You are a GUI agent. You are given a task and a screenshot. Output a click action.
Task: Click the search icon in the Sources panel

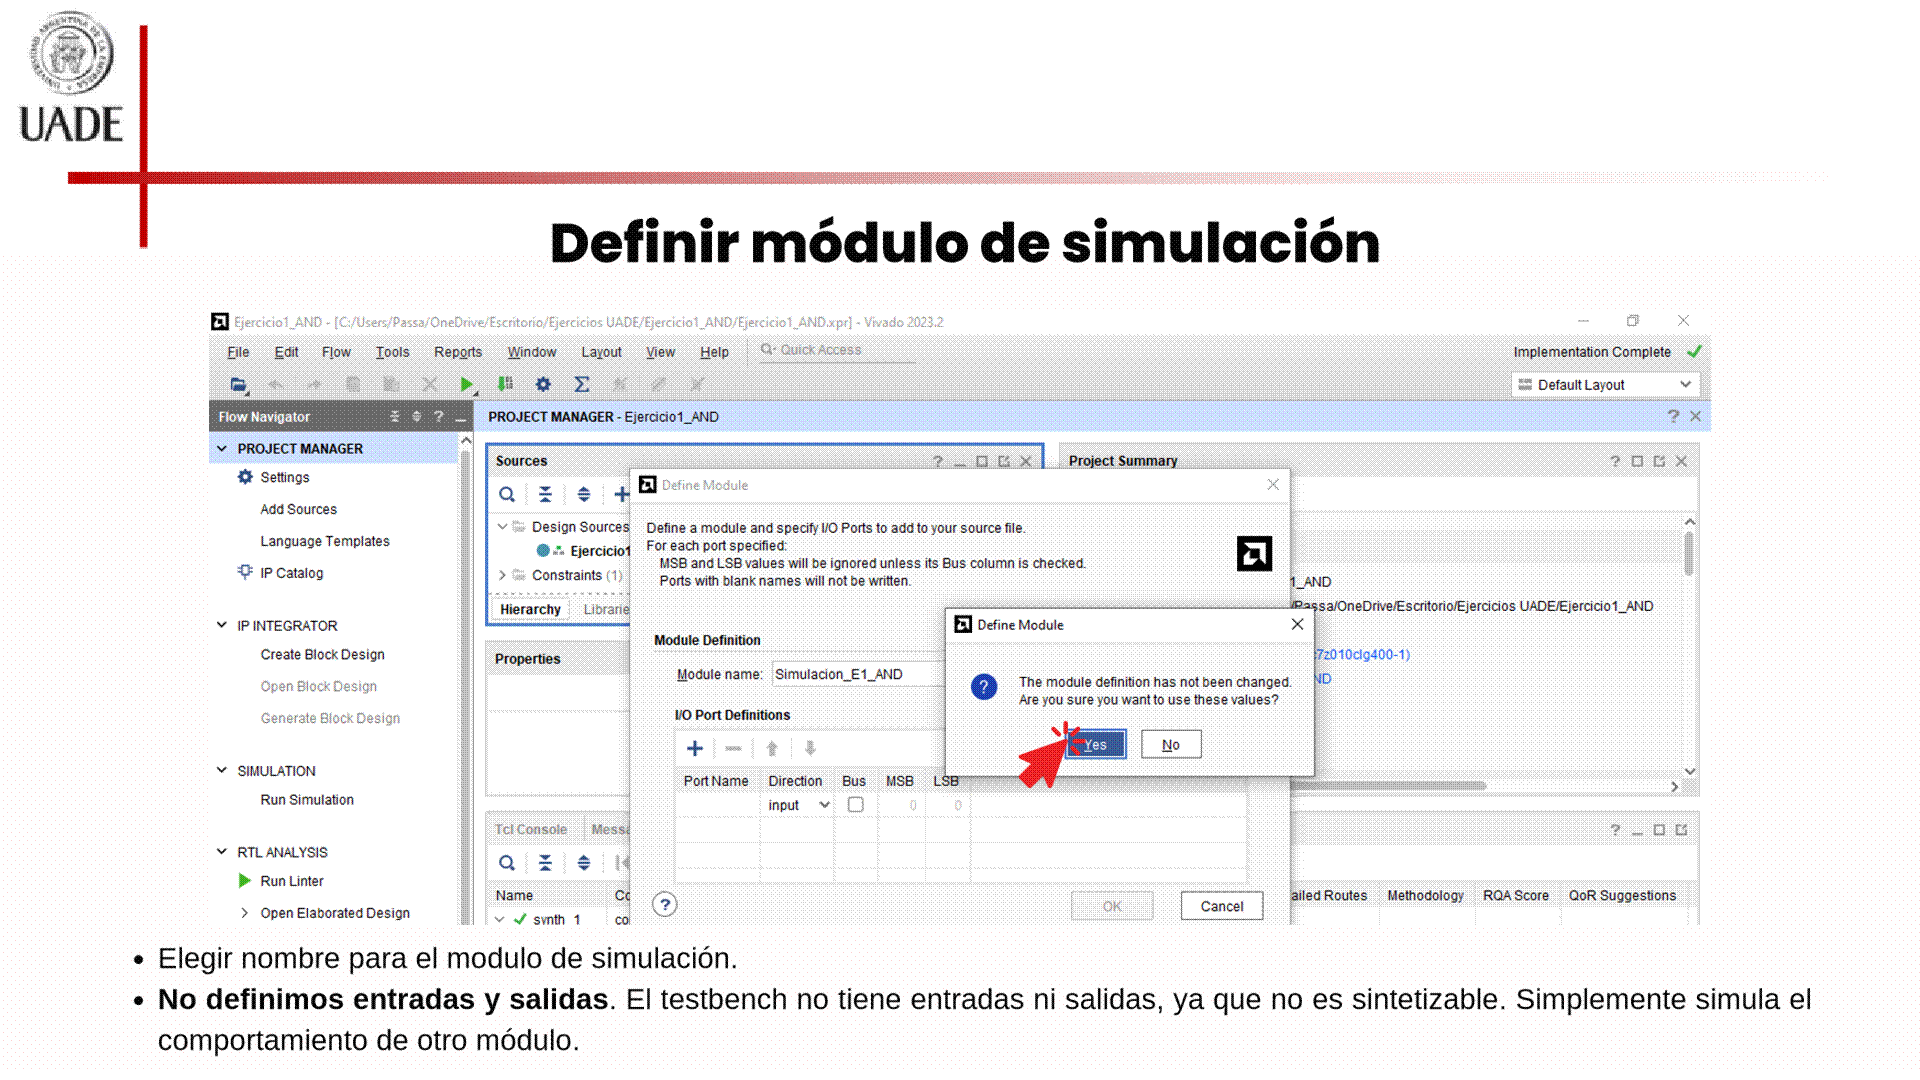pyautogui.click(x=507, y=494)
